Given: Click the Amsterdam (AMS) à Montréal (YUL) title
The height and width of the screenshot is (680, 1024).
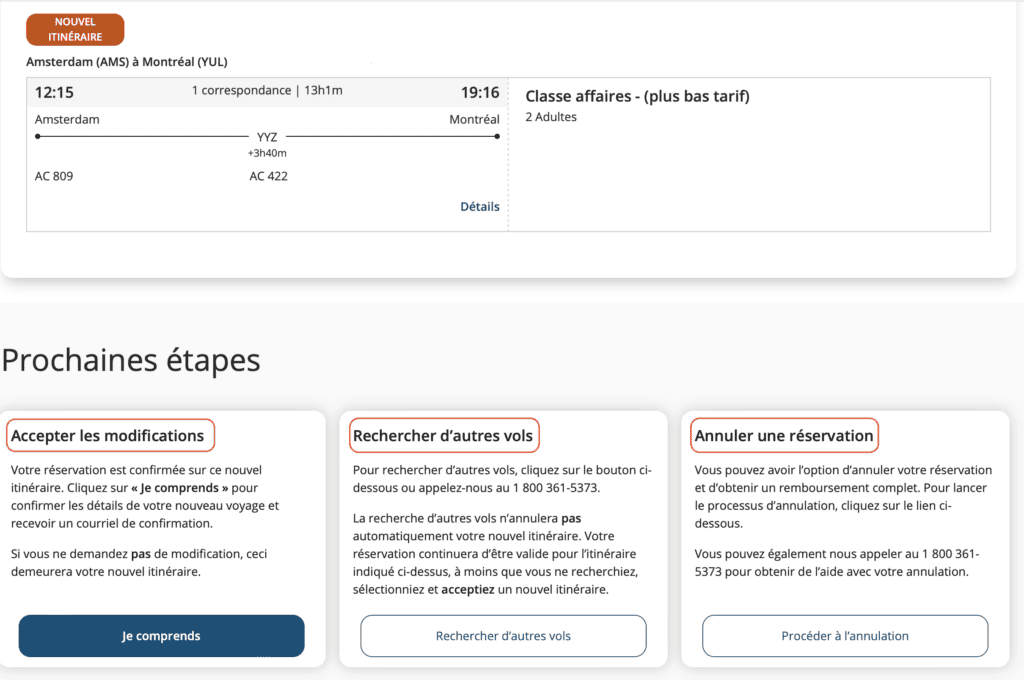Looking at the screenshot, I should (x=127, y=62).
